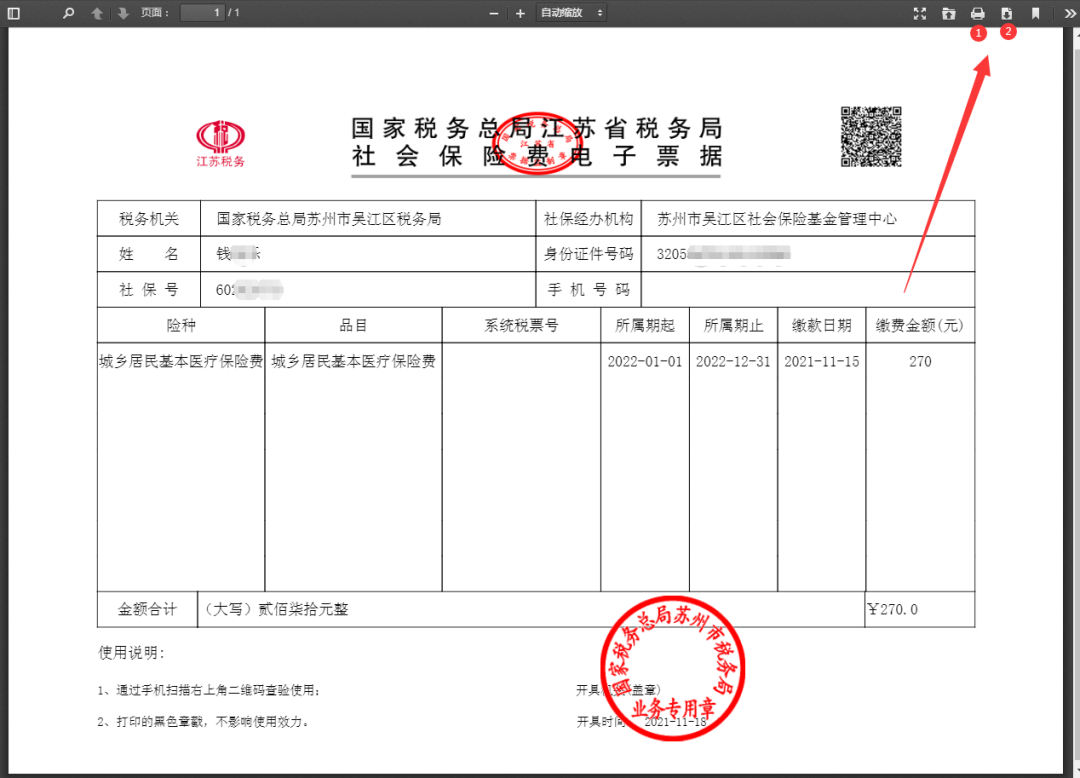The width and height of the screenshot is (1080, 778).
Task: Select the date 2022-01-01
Action: tap(645, 361)
